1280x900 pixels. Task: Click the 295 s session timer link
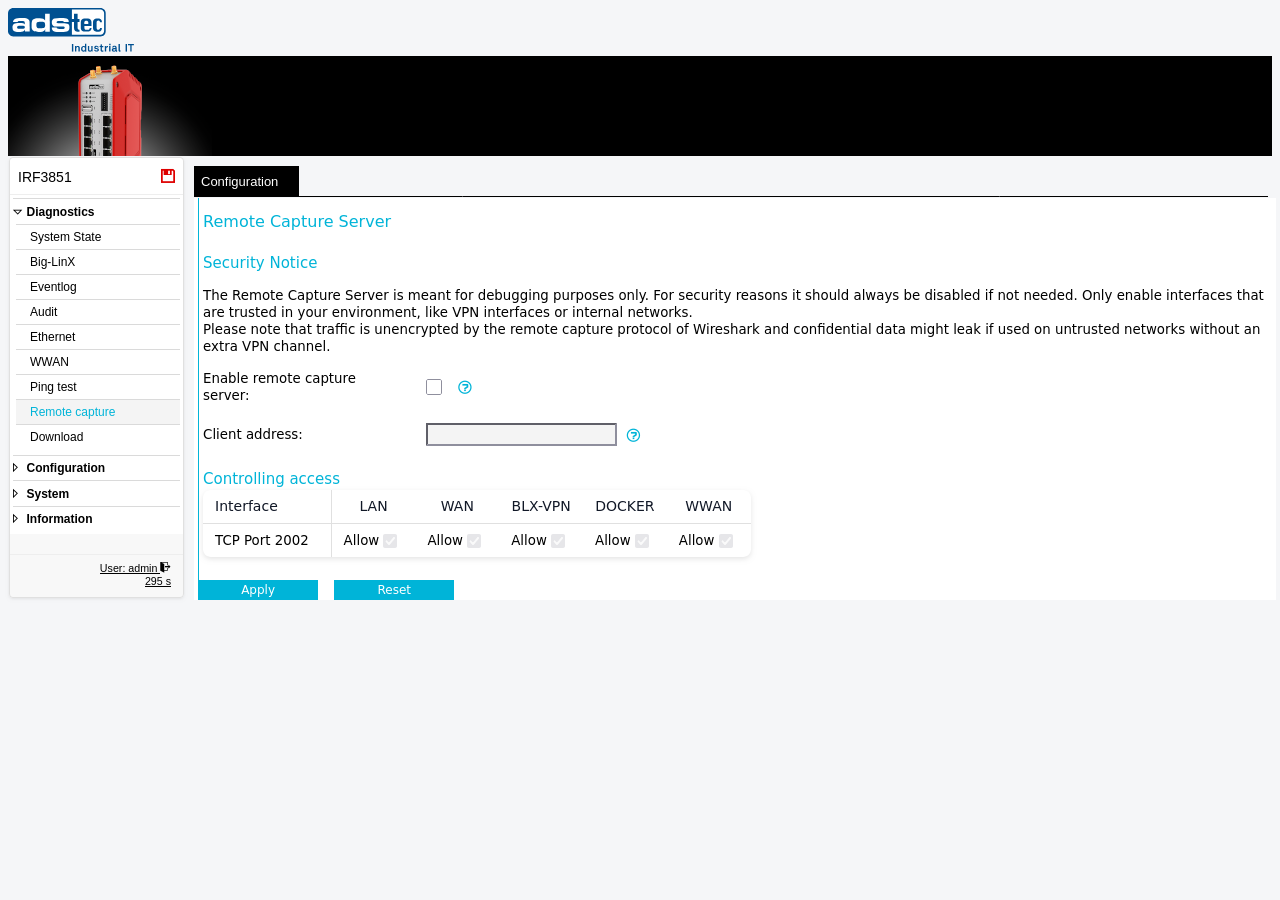click(158, 581)
